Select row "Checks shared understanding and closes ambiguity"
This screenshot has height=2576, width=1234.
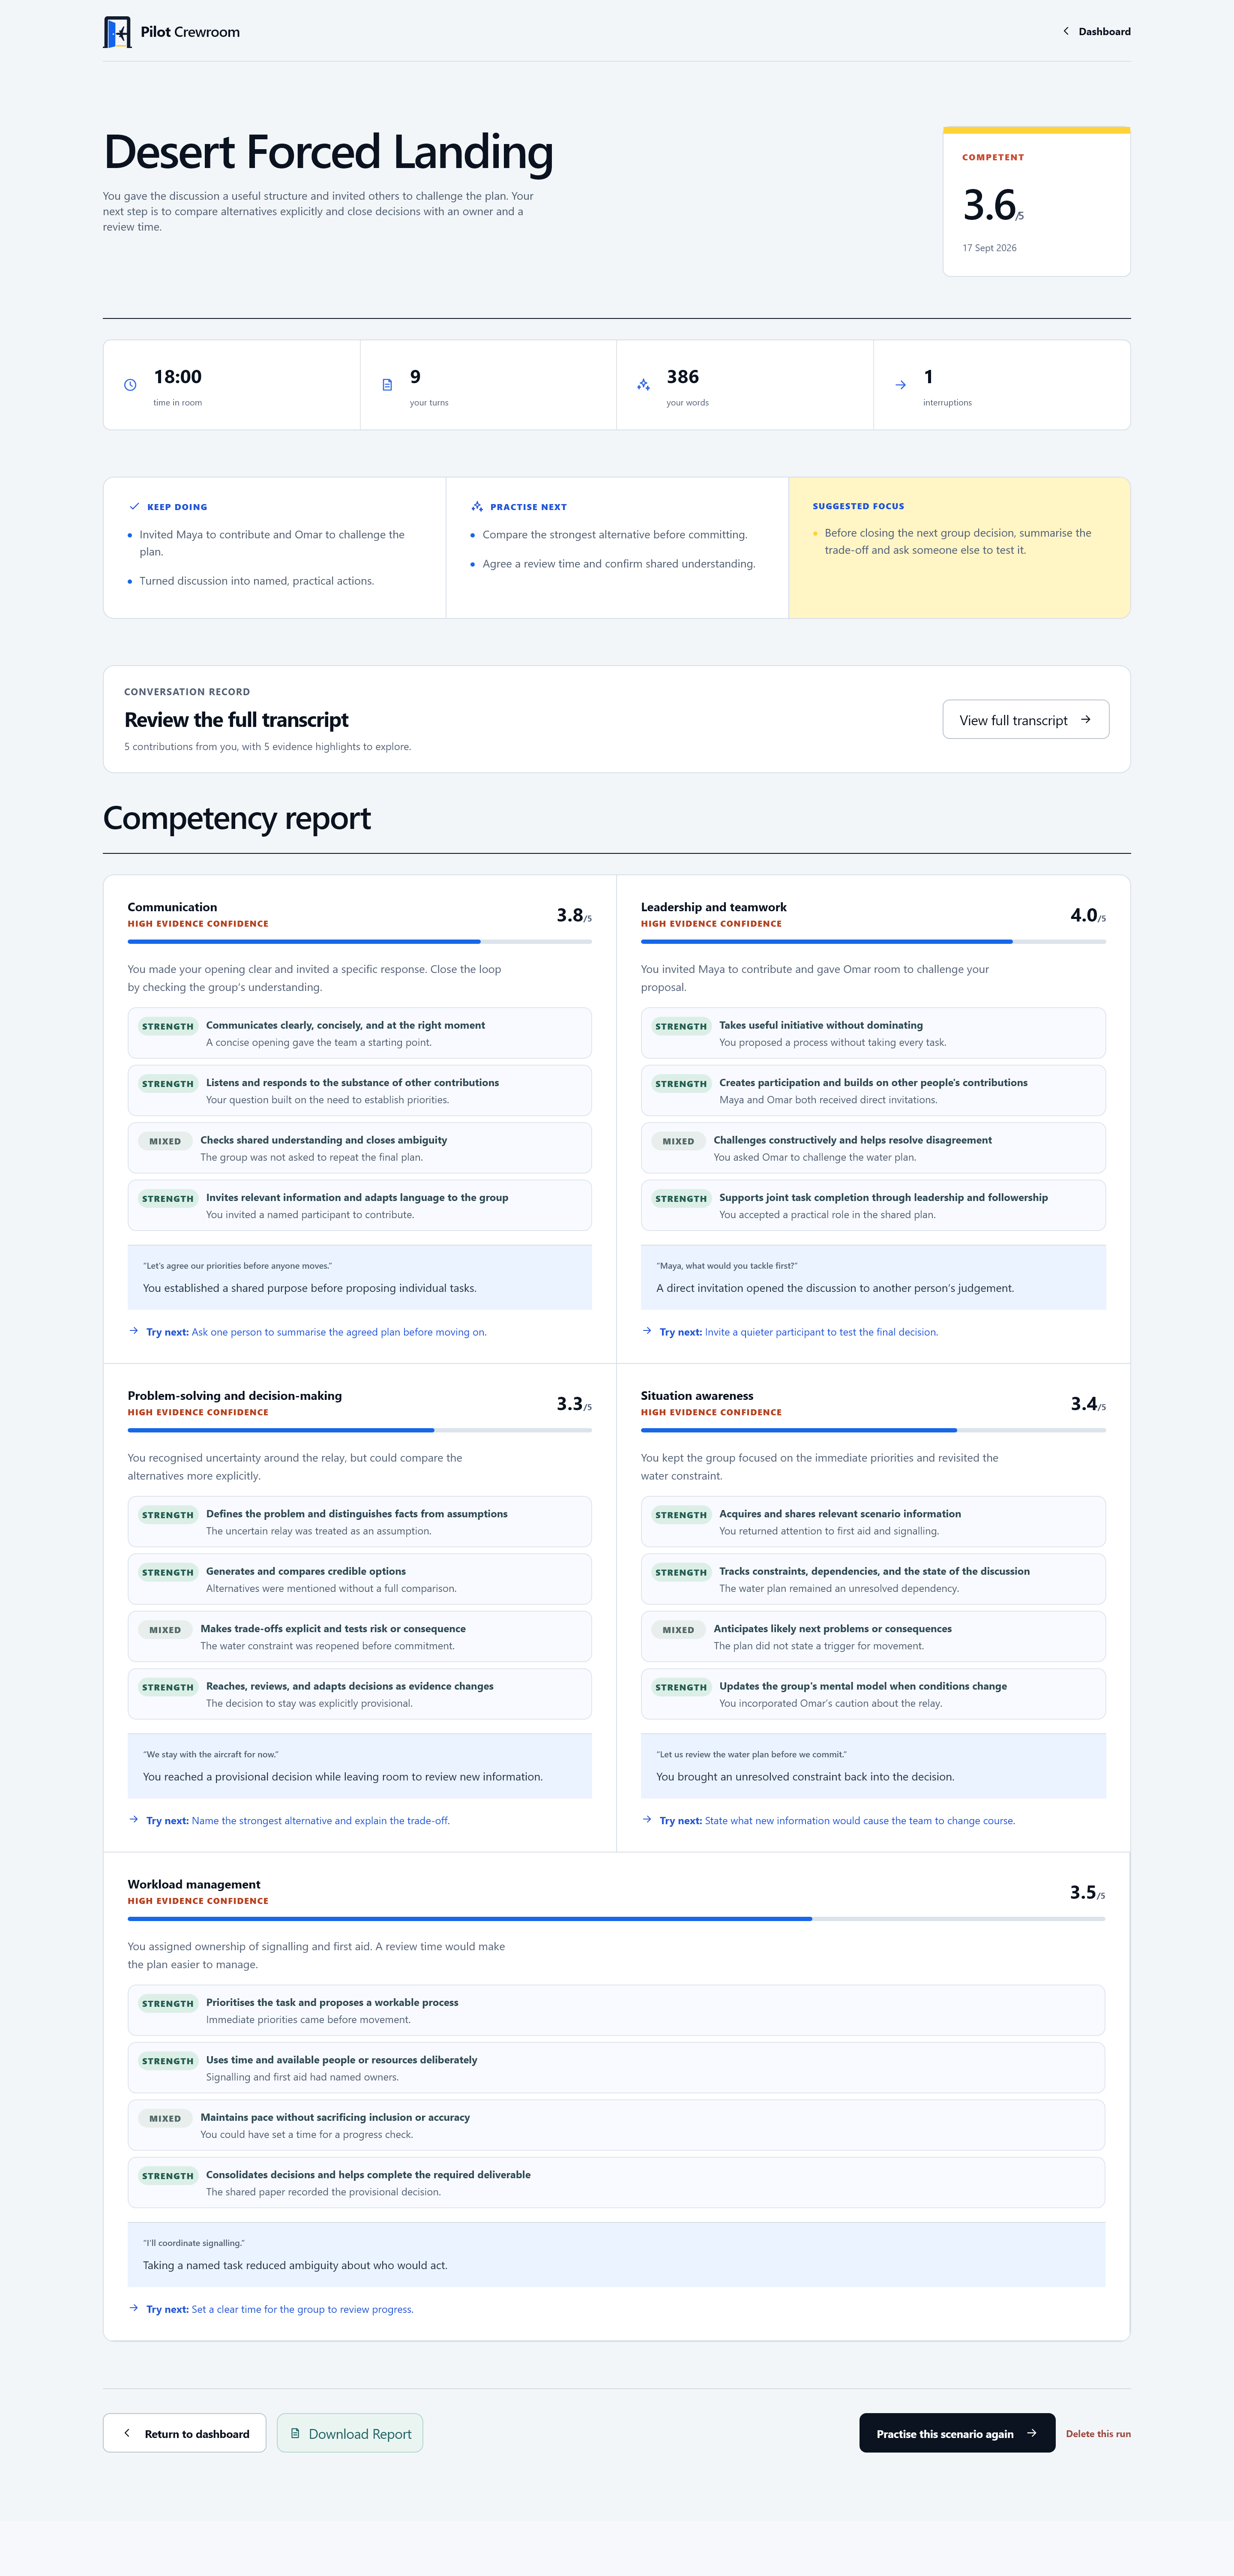point(360,1148)
